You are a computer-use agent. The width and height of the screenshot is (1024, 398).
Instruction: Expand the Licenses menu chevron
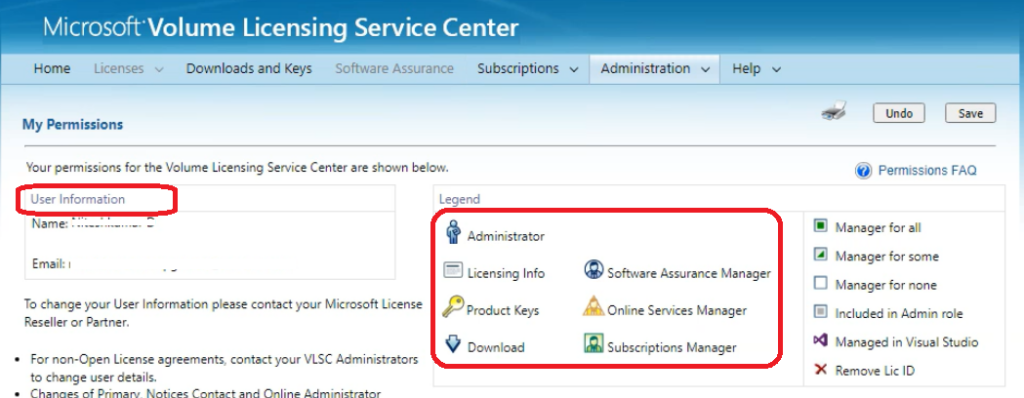pyautogui.click(x=159, y=70)
